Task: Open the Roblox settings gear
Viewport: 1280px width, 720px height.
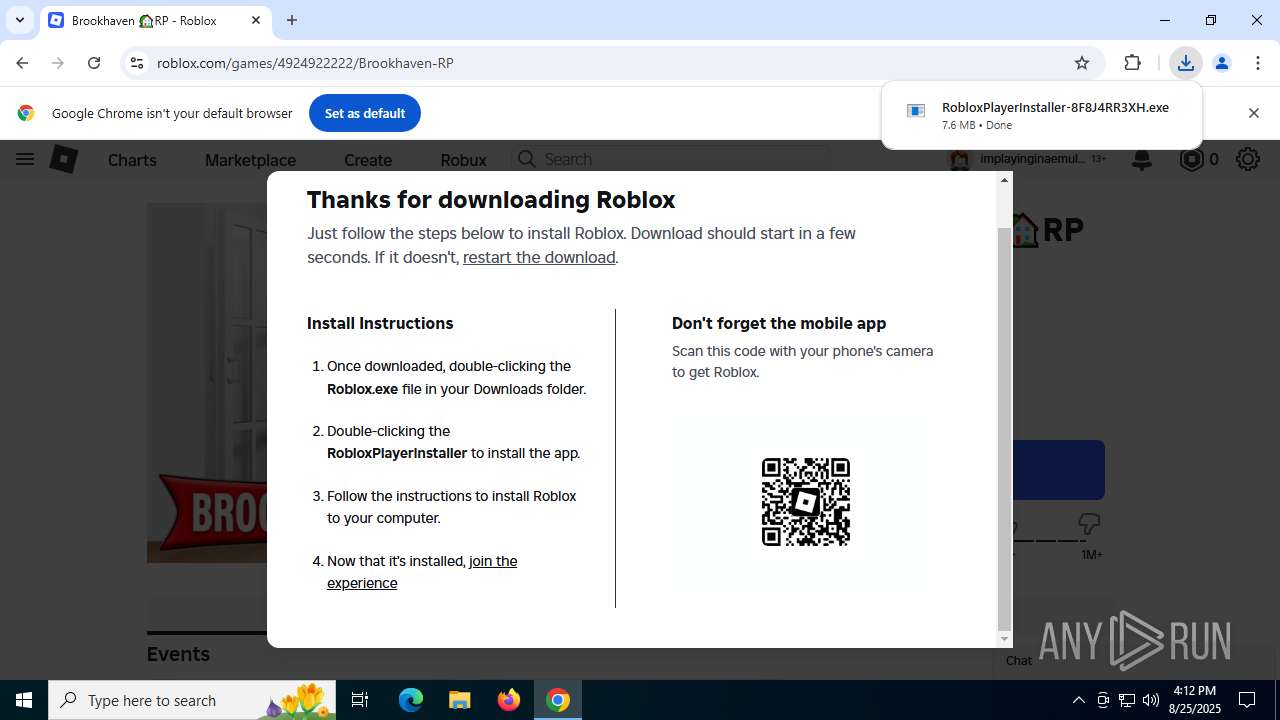Action: pyautogui.click(x=1247, y=159)
